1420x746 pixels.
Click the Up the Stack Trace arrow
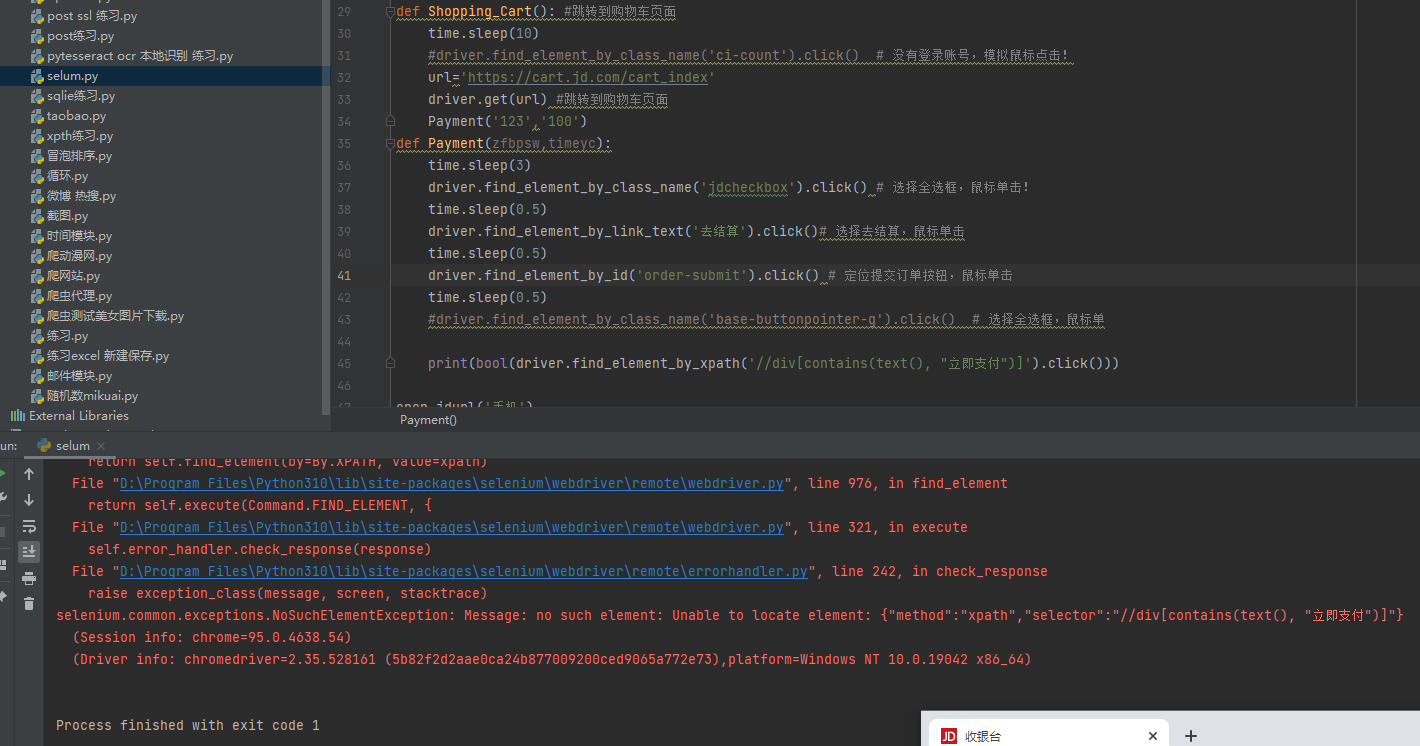(29, 474)
